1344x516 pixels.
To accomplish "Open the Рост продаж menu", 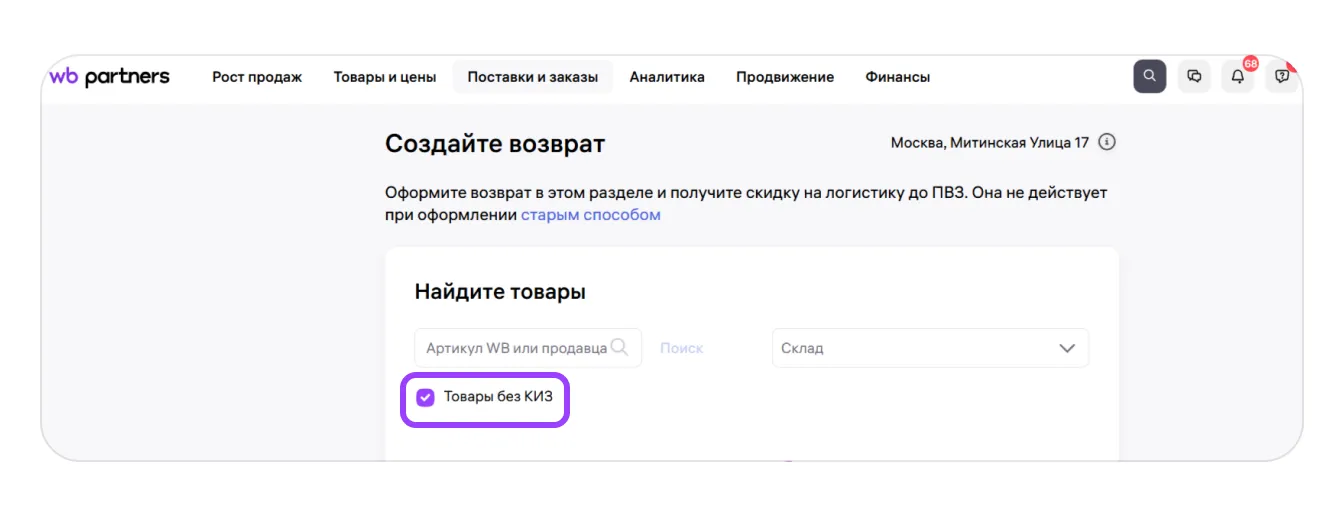I will [x=257, y=77].
